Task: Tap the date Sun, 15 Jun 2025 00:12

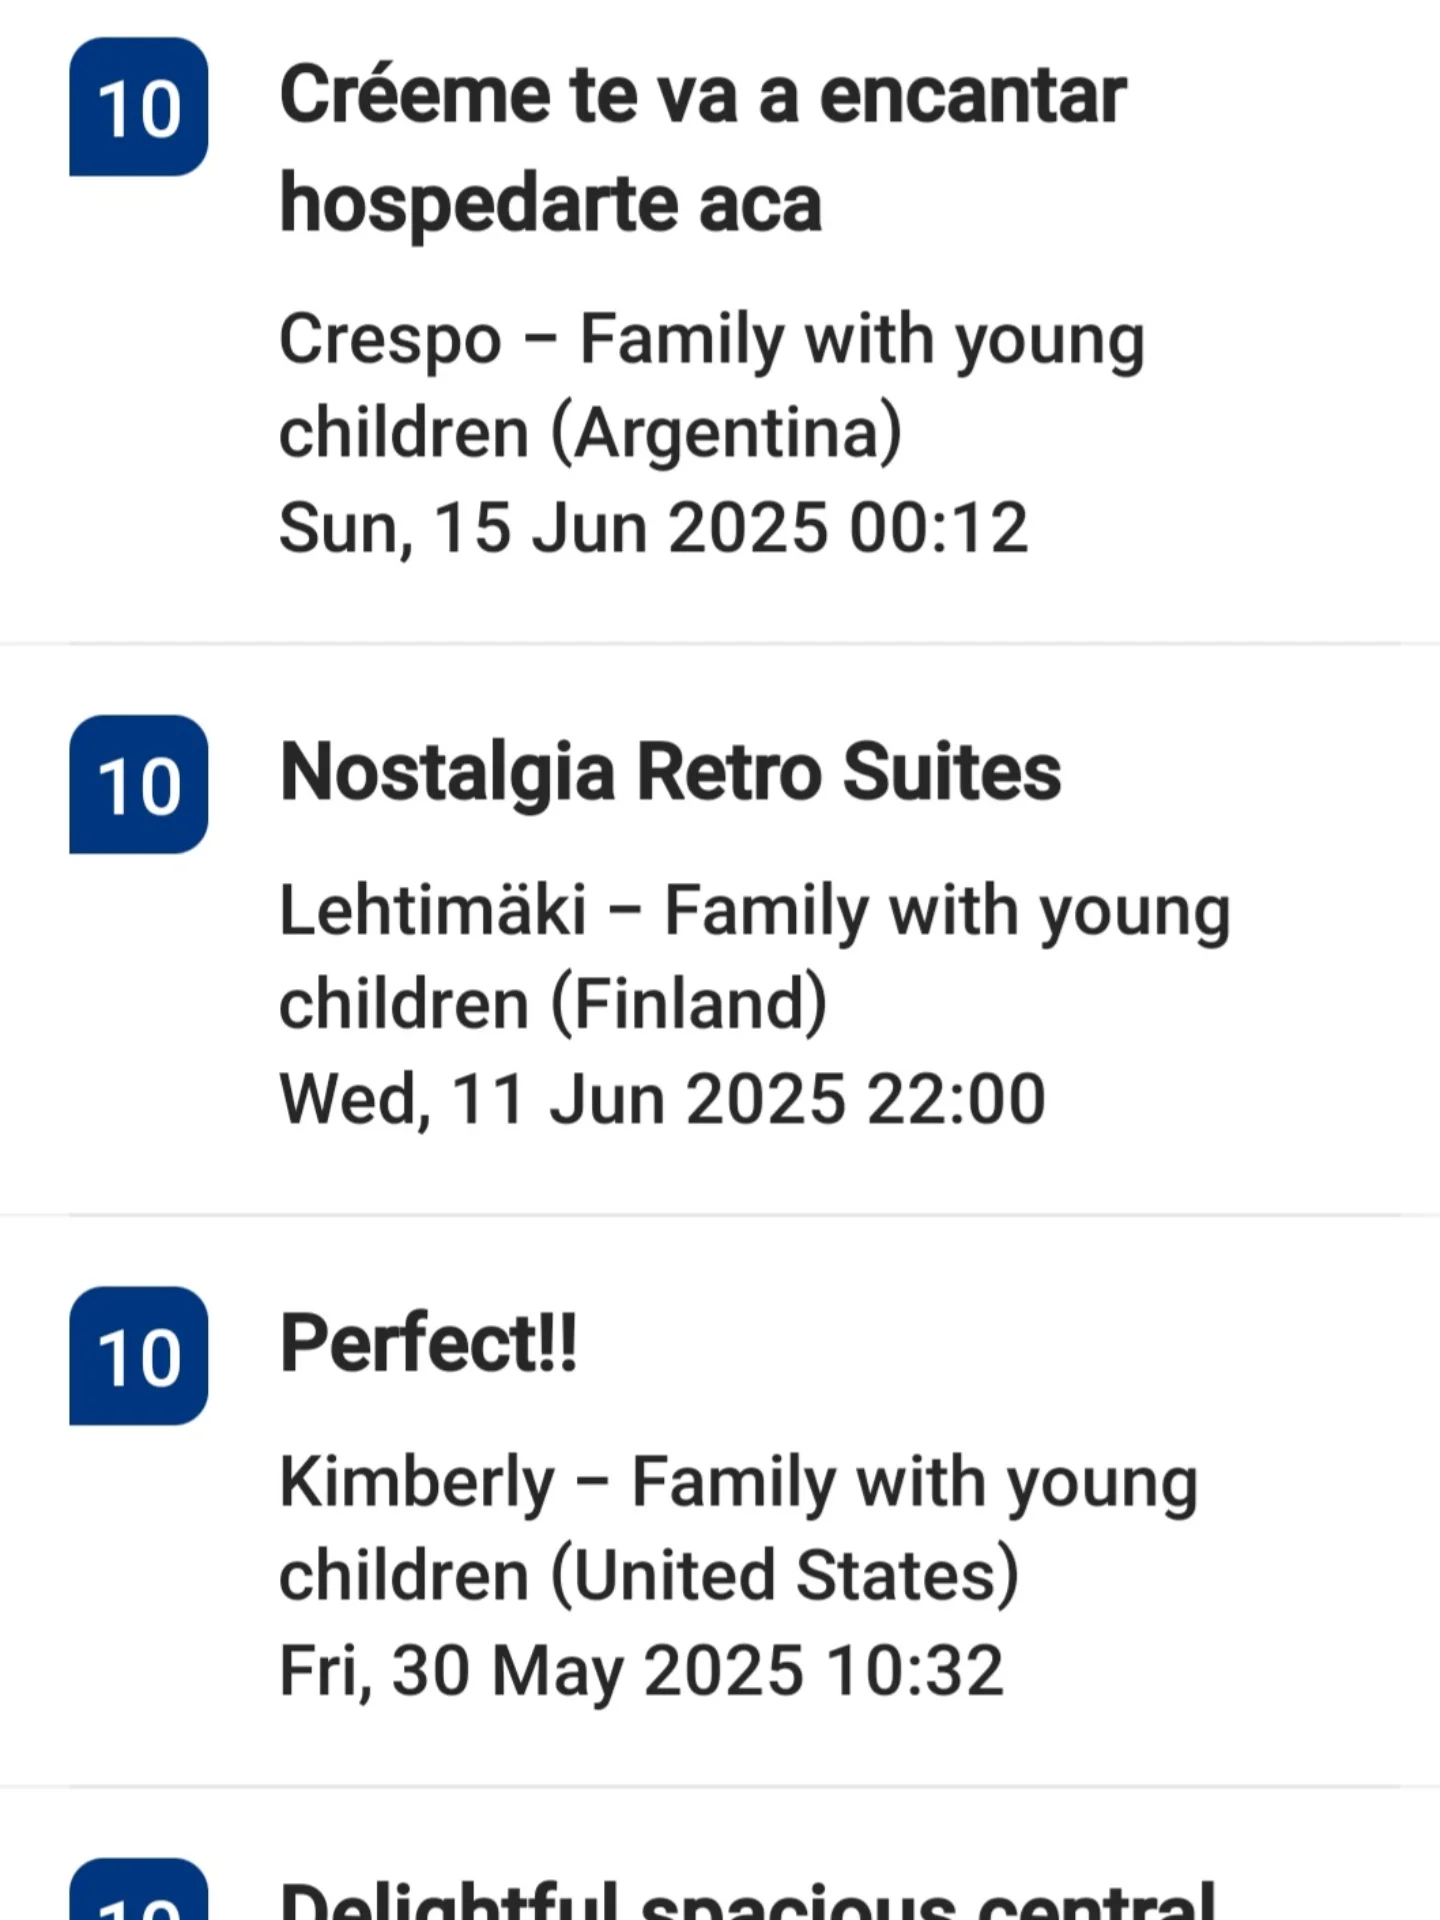Action: [x=653, y=528]
